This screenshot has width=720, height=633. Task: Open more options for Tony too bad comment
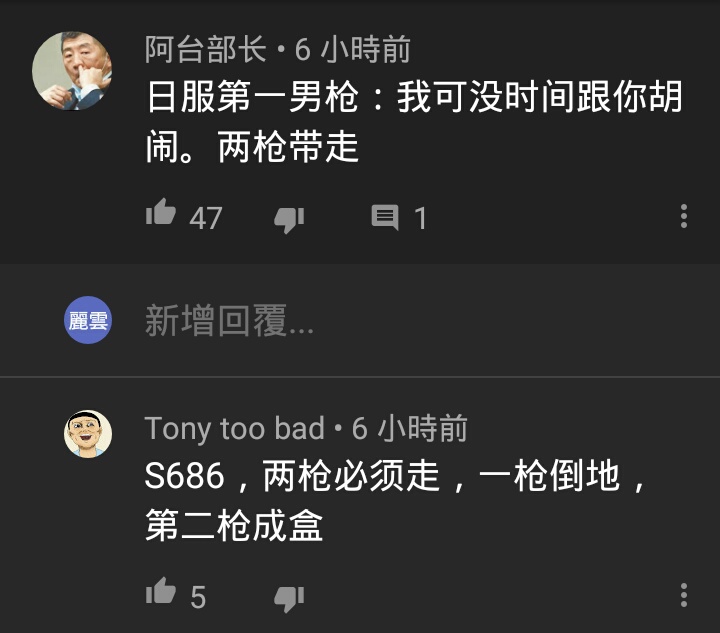click(x=684, y=595)
